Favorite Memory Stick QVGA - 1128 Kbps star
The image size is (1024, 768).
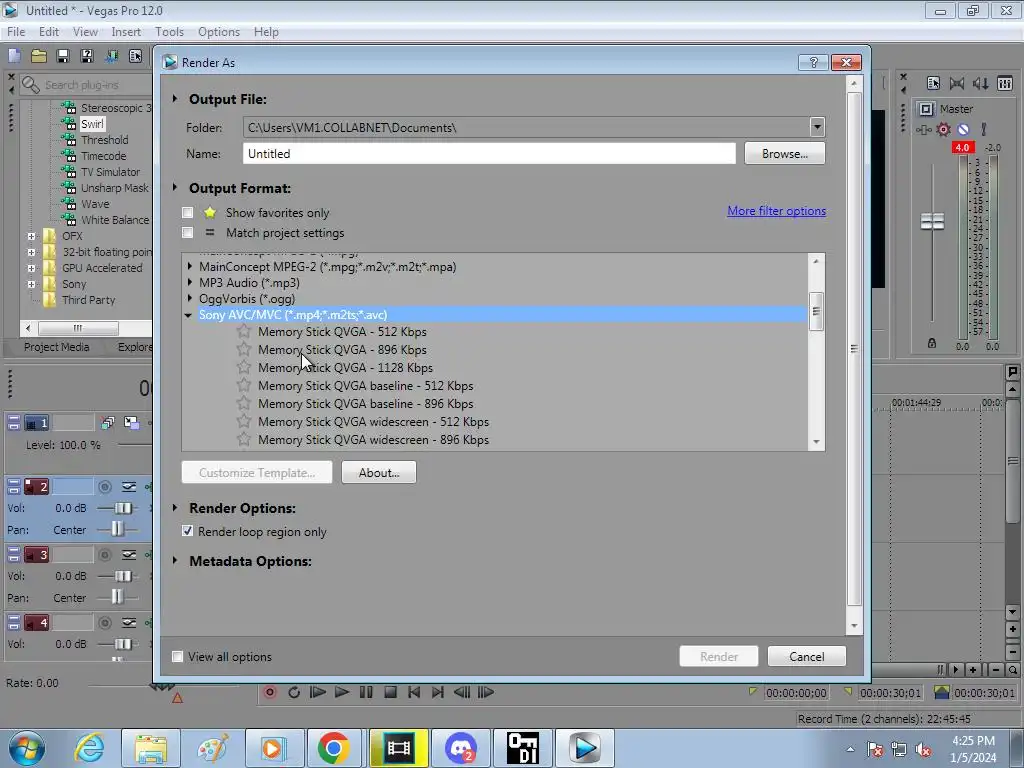coord(244,367)
